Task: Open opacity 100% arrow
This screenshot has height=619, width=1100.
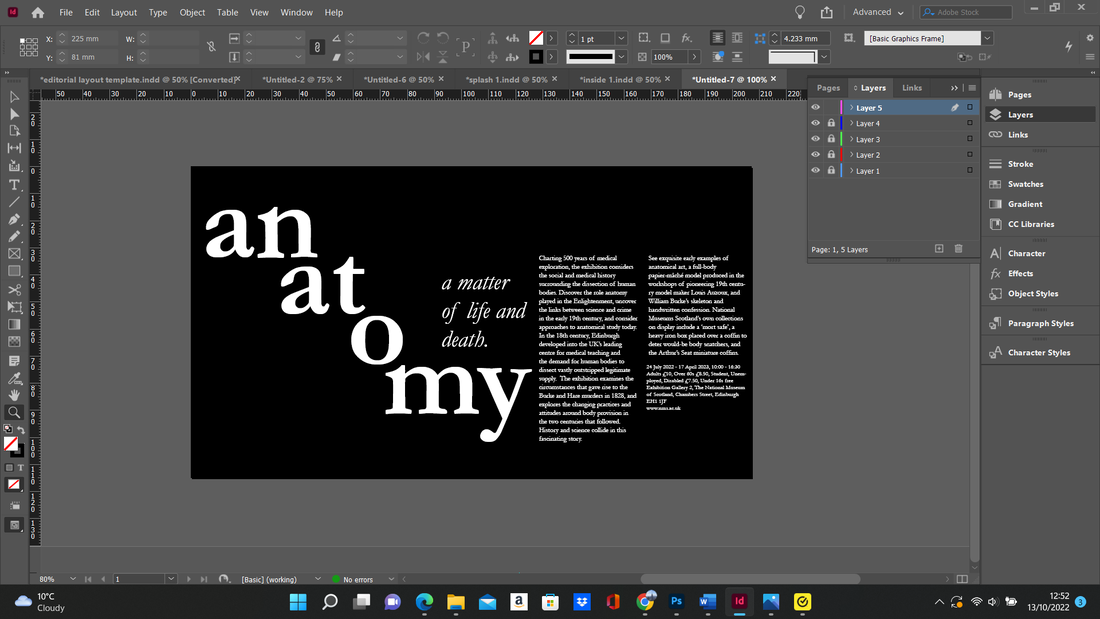Action: click(694, 57)
